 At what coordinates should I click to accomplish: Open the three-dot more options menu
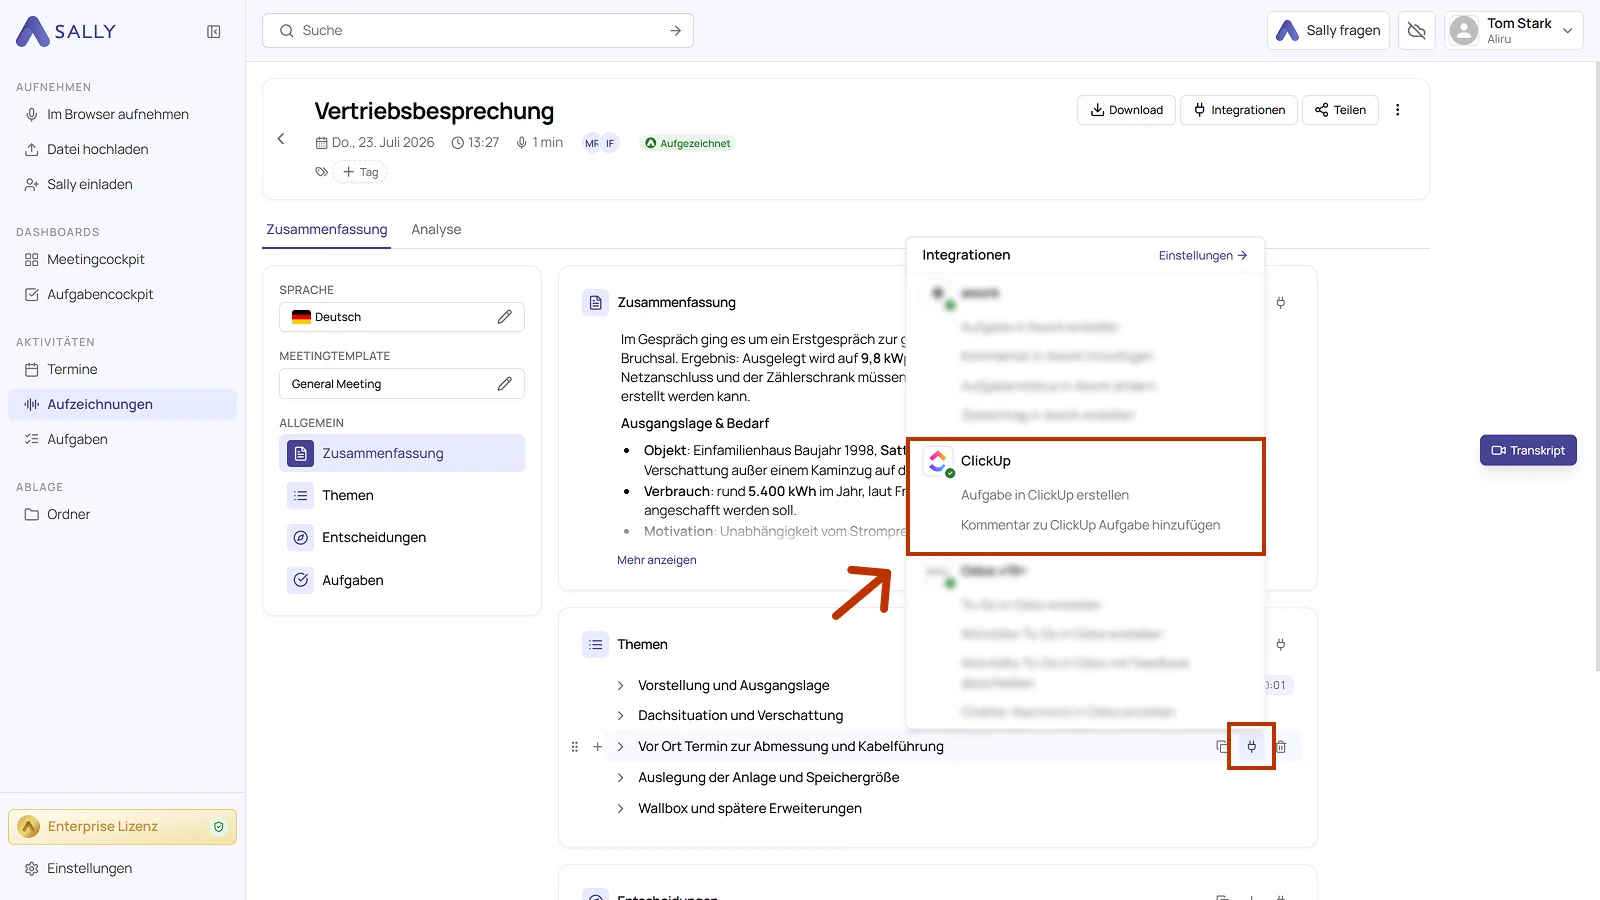point(1398,110)
